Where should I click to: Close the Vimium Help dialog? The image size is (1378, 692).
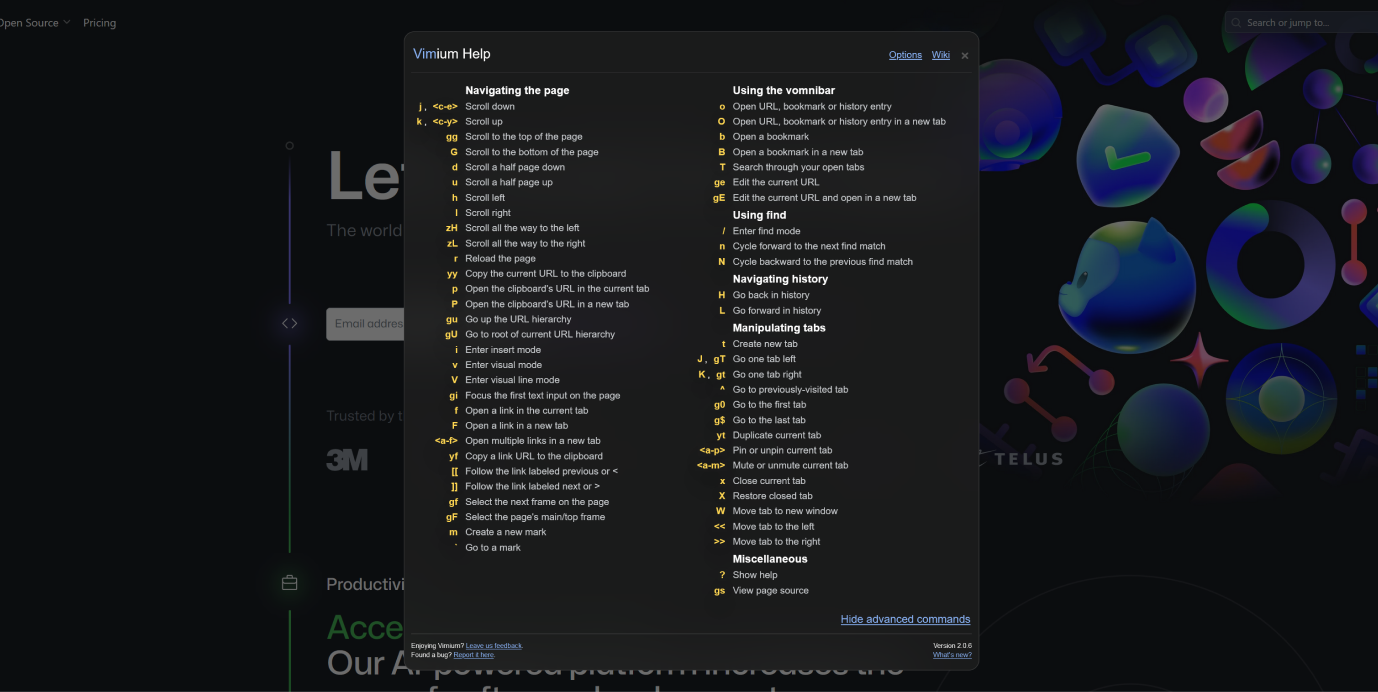click(964, 56)
